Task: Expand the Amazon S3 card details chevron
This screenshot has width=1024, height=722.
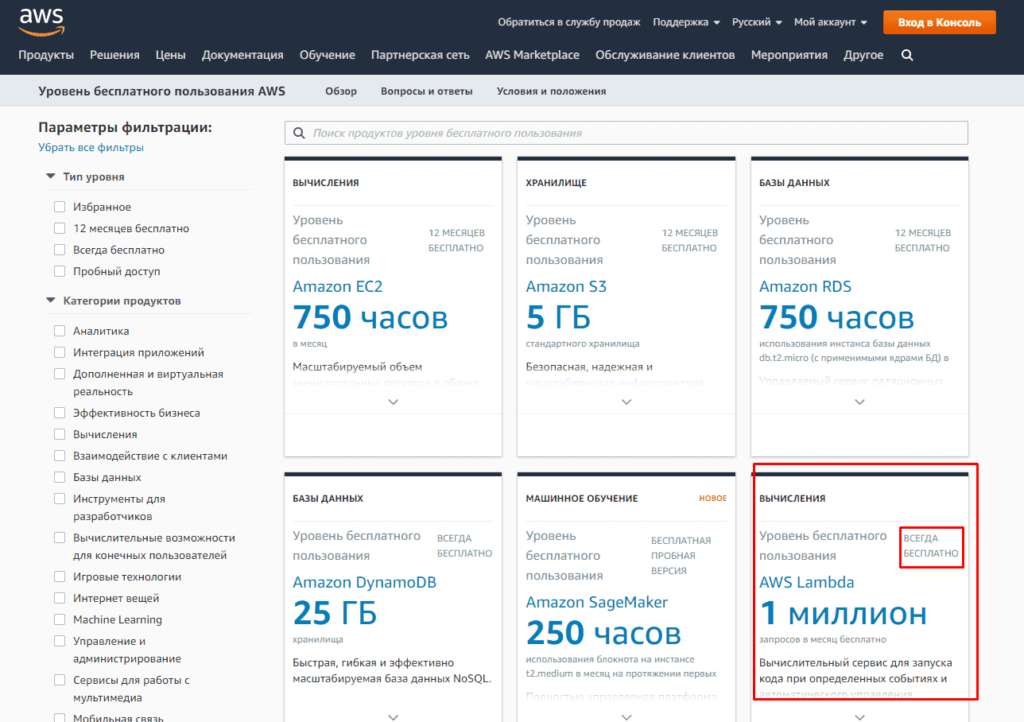Action: (626, 402)
